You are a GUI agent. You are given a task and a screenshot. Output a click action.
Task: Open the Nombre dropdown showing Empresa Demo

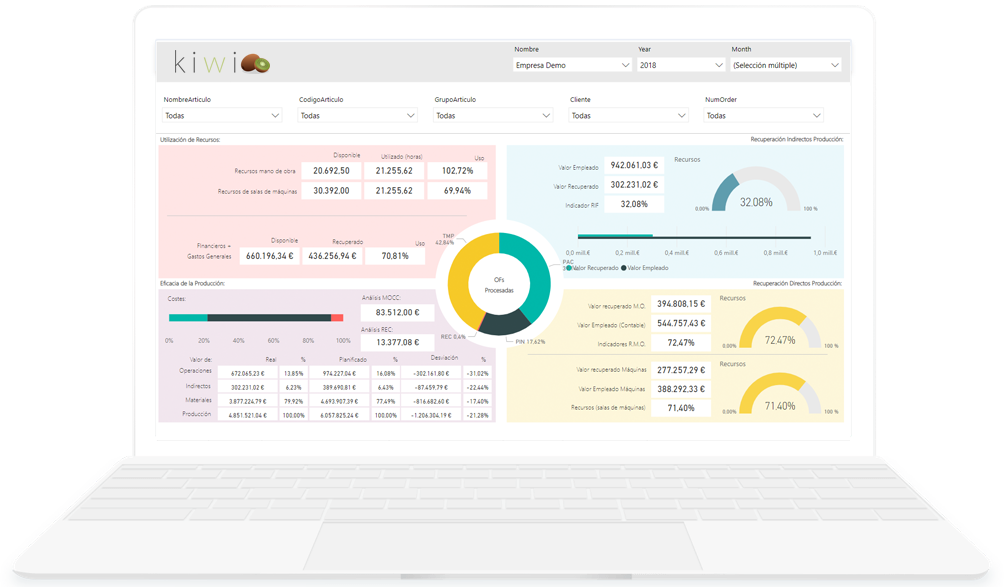[x=572, y=65]
